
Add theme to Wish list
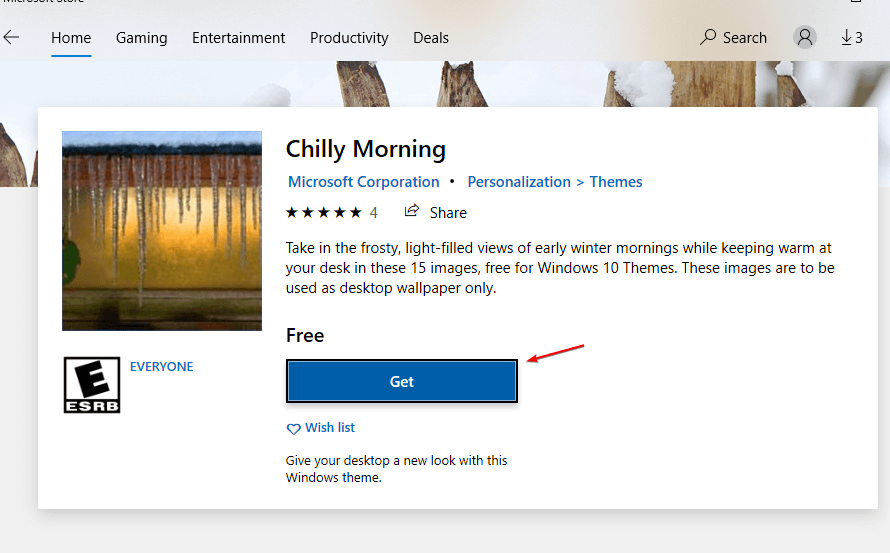(x=321, y=428)
